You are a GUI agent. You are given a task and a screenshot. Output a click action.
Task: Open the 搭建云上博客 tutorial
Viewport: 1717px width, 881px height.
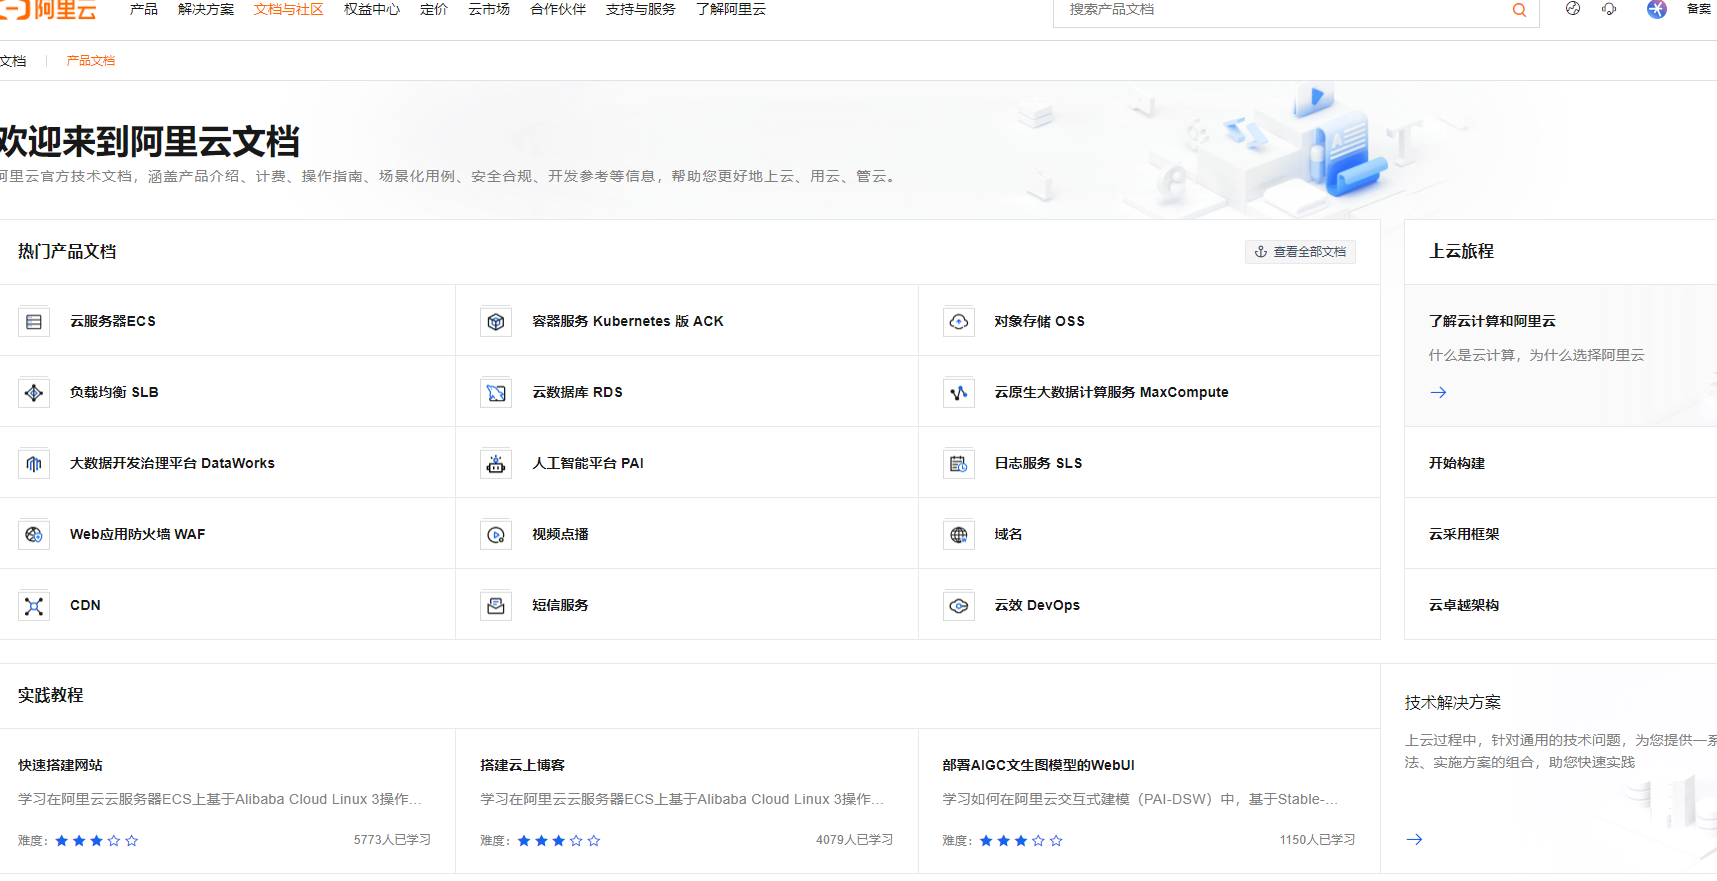[x=522, y=765]
